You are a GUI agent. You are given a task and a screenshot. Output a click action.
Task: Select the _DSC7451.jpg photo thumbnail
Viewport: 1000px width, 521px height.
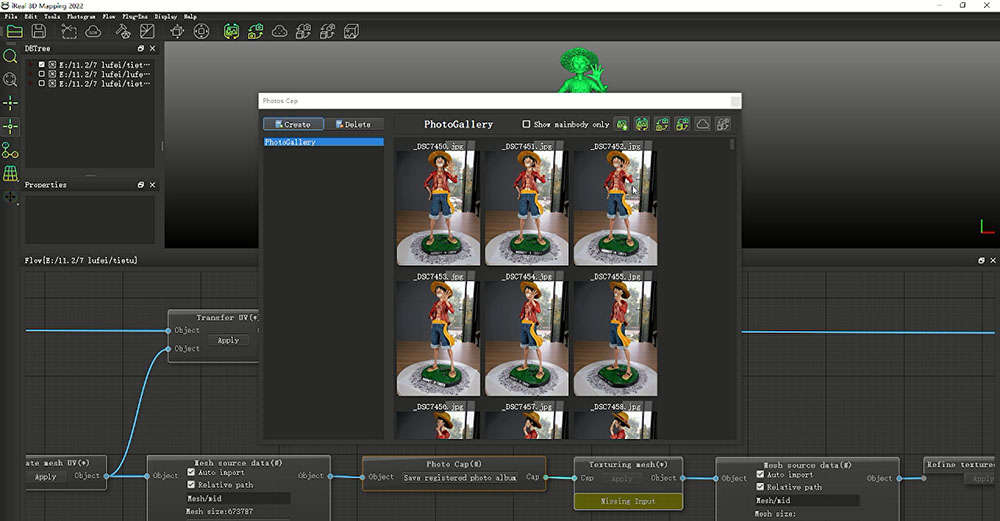(x=526, y=208)
